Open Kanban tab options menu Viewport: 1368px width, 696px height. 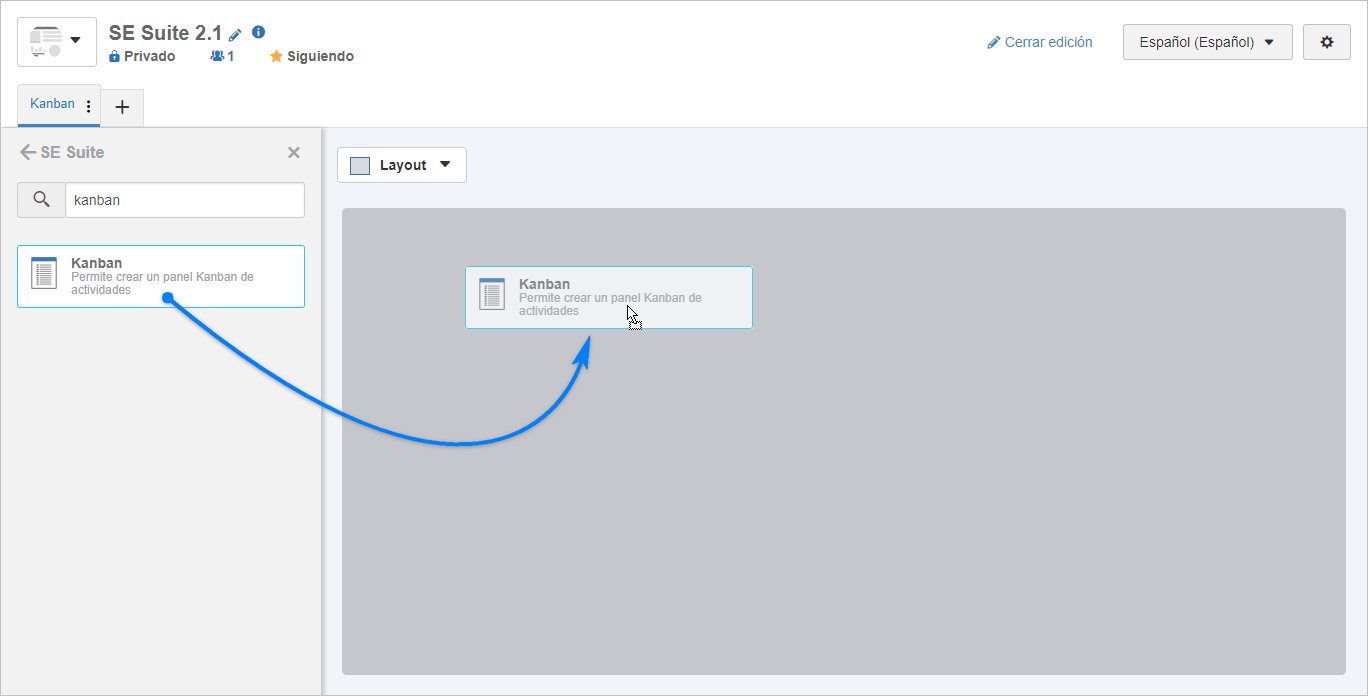point(89,106)
